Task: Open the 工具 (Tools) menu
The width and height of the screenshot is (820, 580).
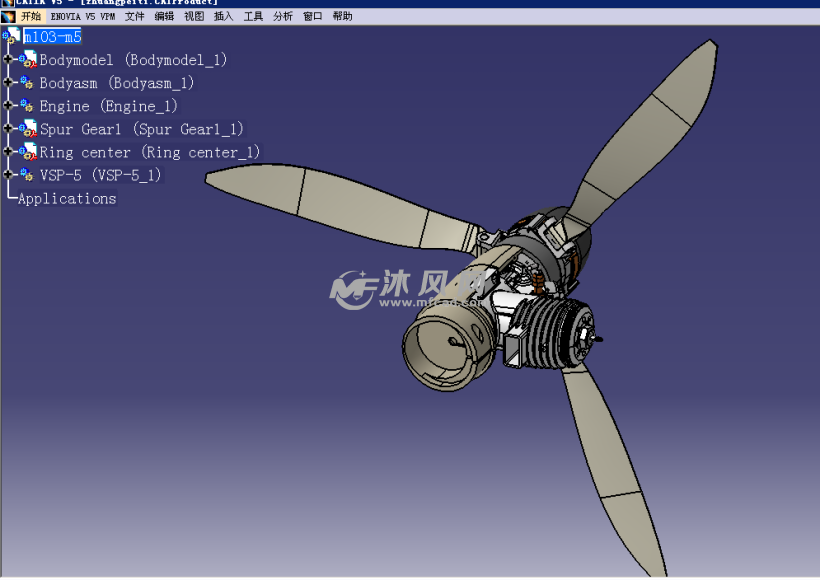Action: pos(253,17)
